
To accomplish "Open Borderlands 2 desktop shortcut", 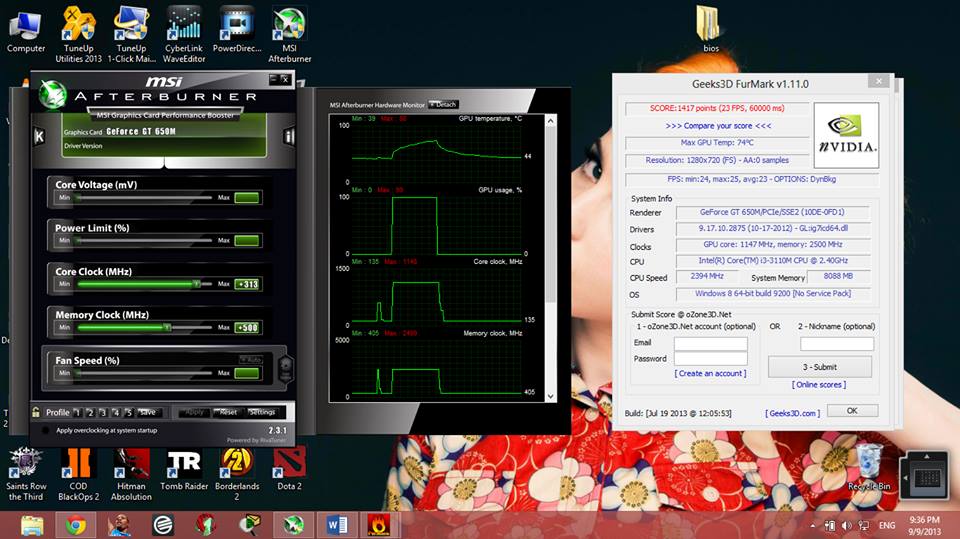I will pos(237,475).
